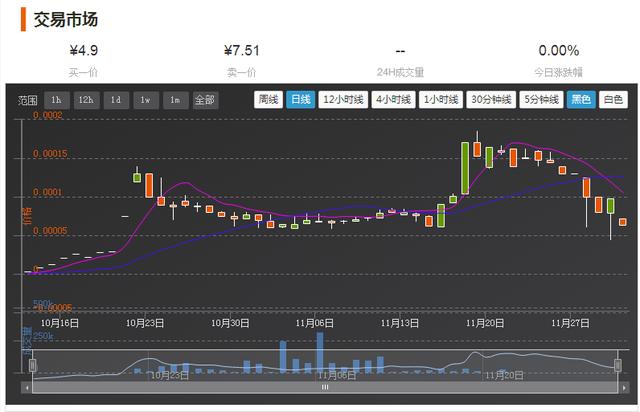
Task: Switch to 4小时线 chart interval
Action: tap(392, 100)
